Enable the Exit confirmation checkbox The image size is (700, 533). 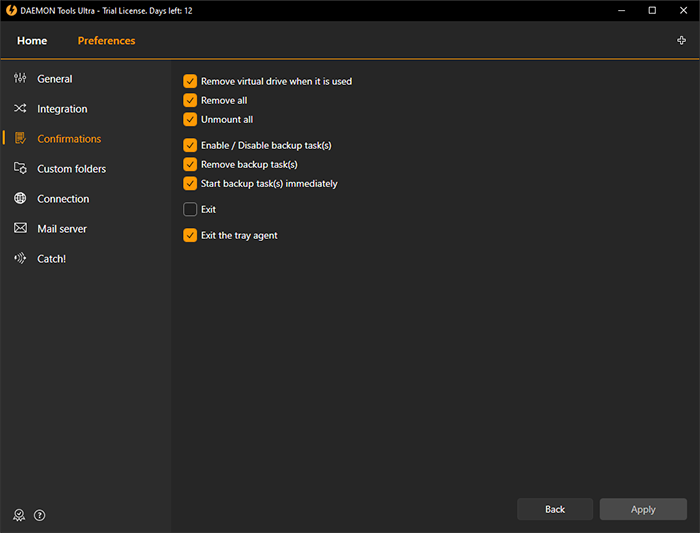click(190, 209)
